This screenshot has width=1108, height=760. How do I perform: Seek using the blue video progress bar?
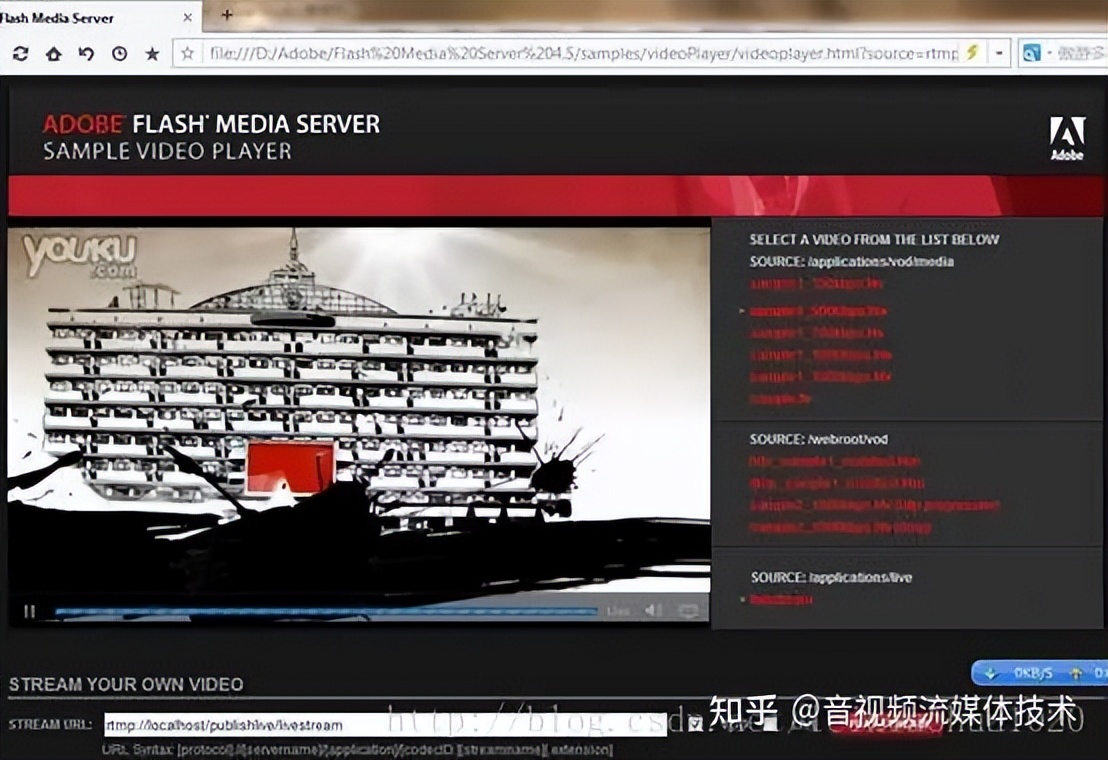[326, 612]
